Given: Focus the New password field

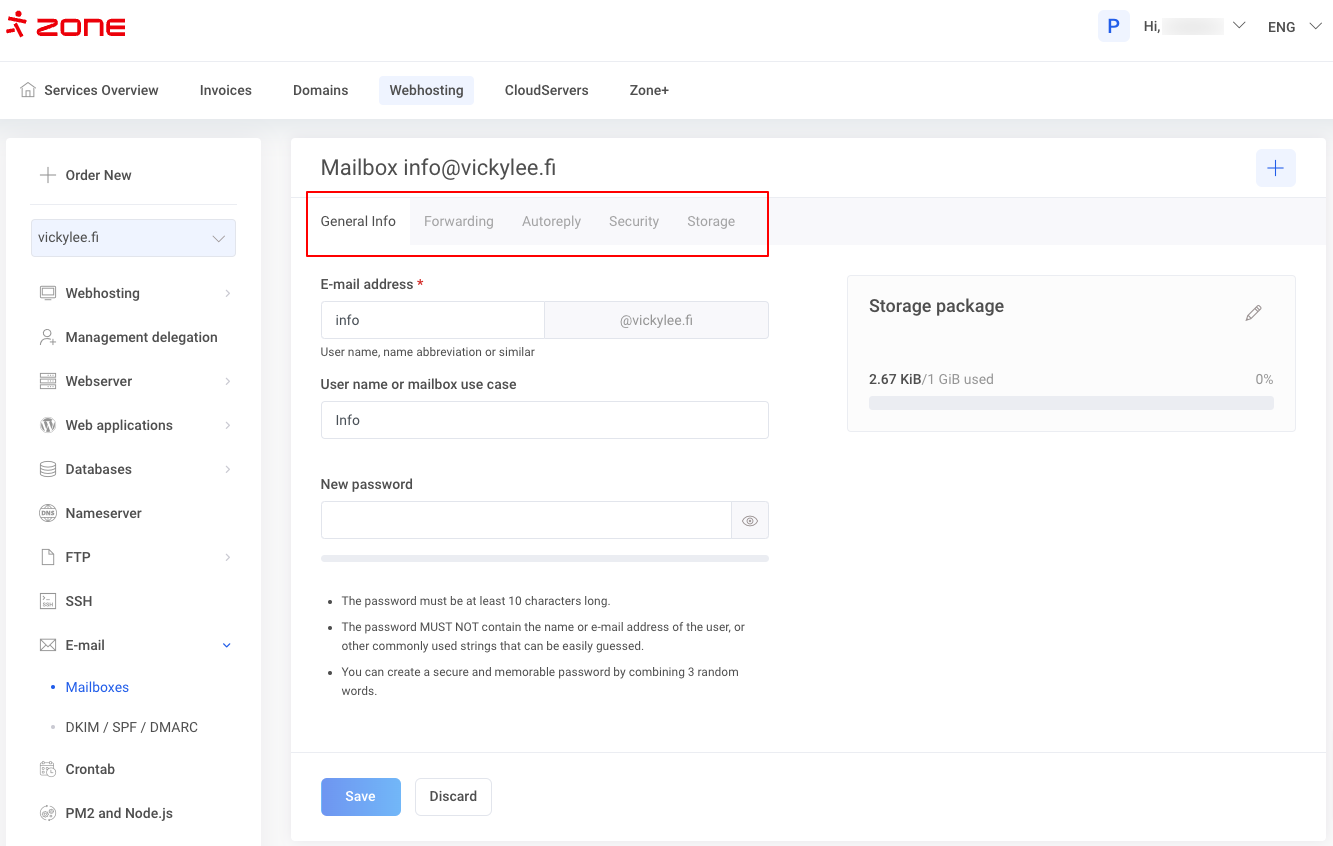Looking at the screenshot, I should click(526, 520).
